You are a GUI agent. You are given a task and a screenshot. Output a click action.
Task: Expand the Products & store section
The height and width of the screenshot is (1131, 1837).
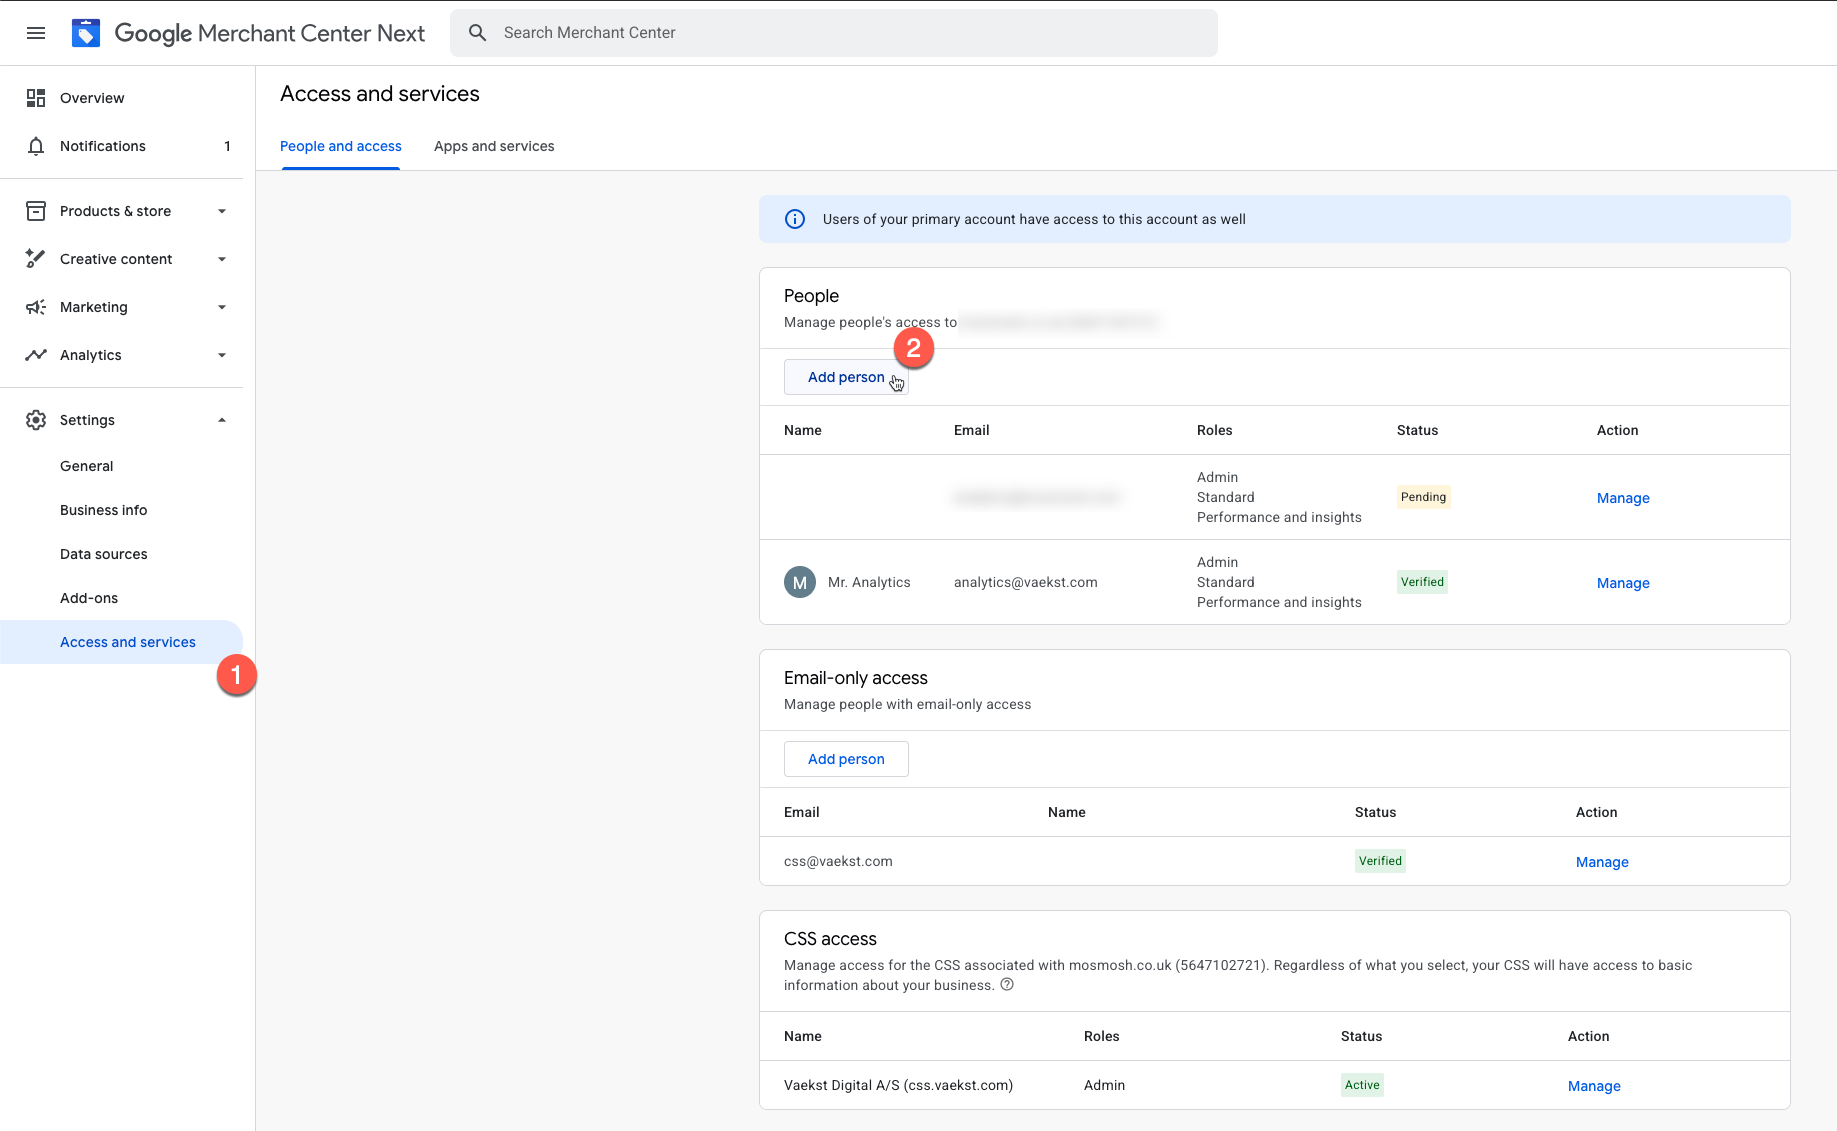tap(221, 210)
